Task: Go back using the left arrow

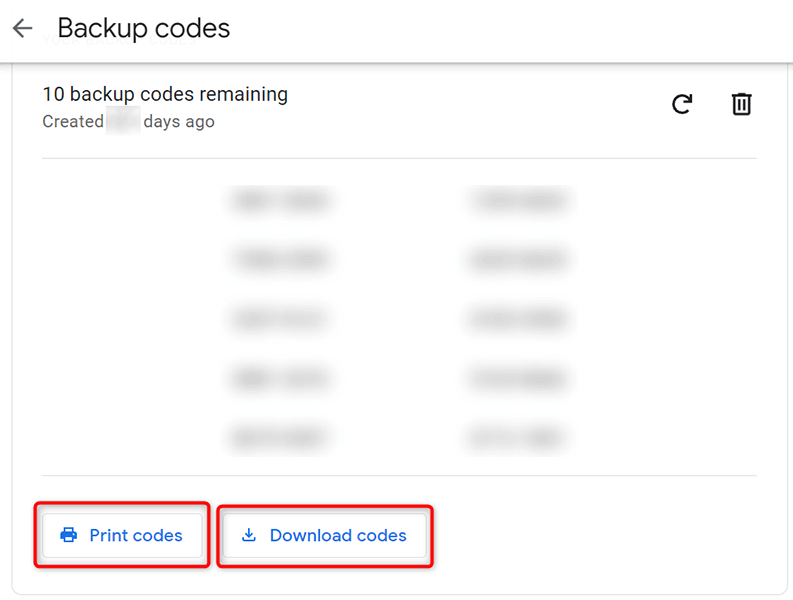Action: pos(23,29)
